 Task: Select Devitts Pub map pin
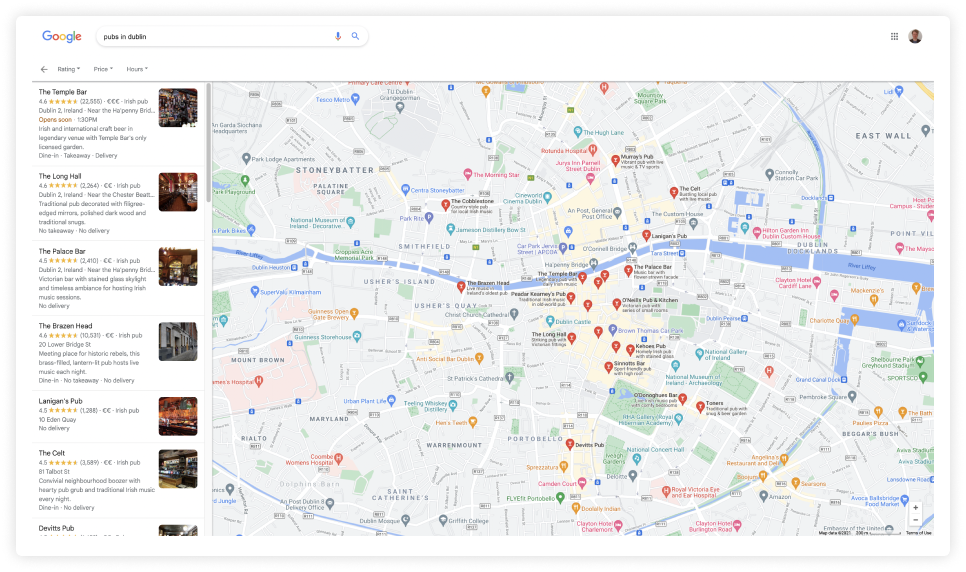click(570, 444)
